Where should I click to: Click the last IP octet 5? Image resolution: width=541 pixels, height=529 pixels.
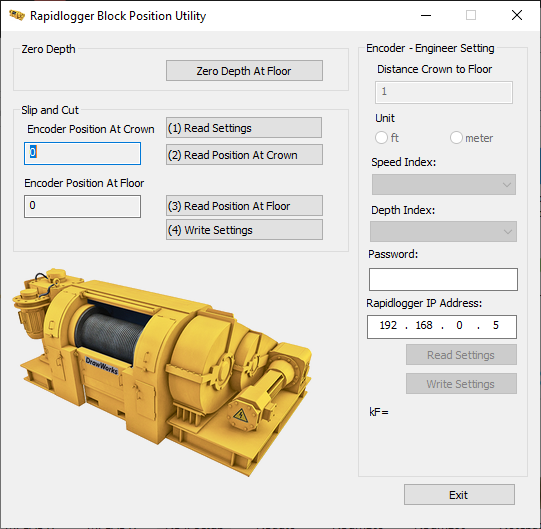pyautogui.click(x=495, y=325)
